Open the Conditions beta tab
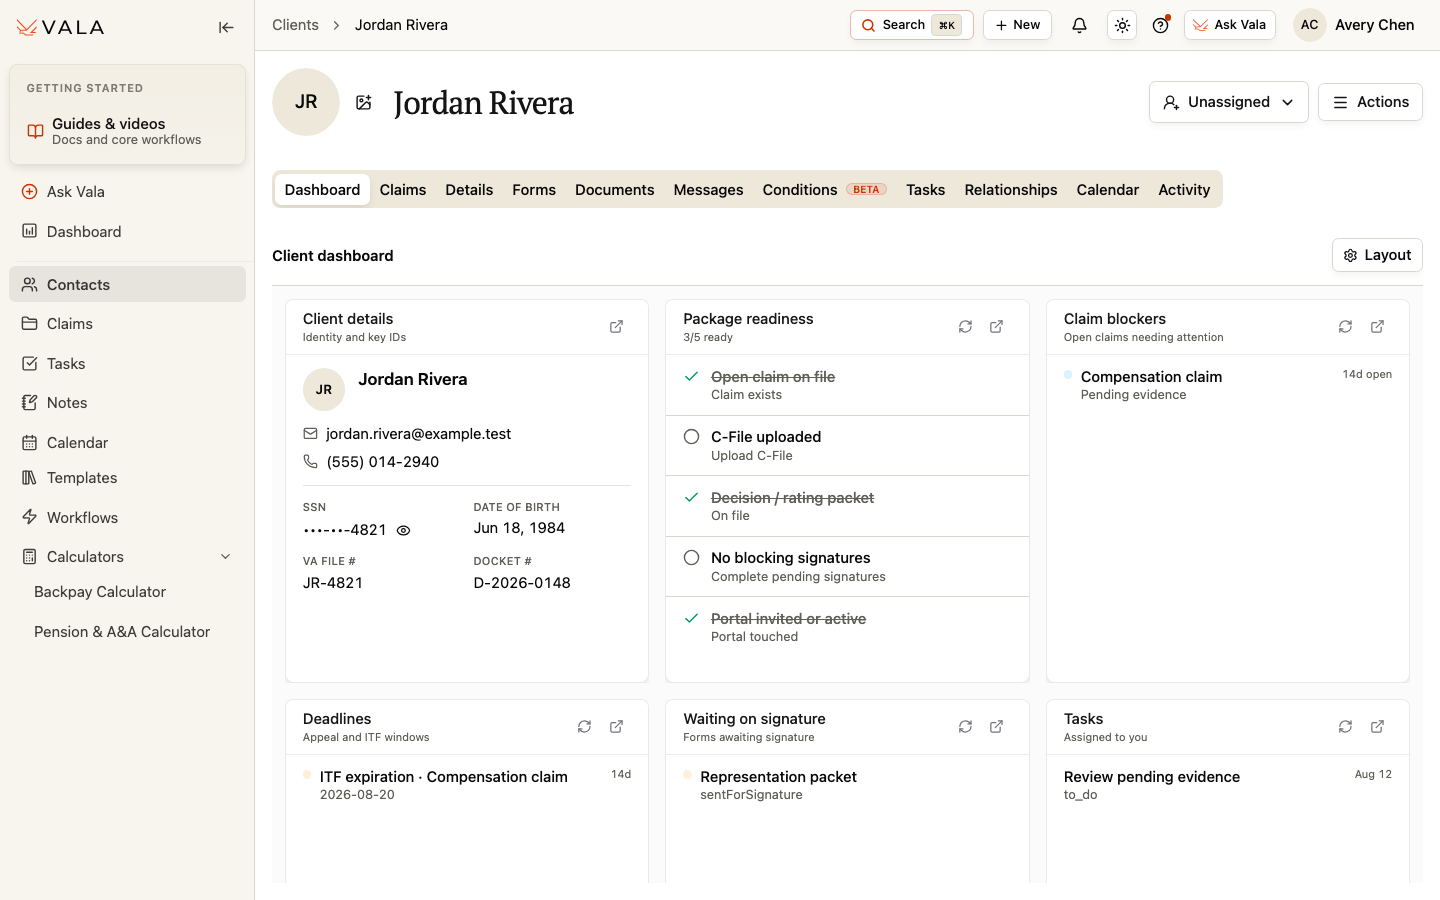Viewport: 1440px width, 900px height. (824, 190)
